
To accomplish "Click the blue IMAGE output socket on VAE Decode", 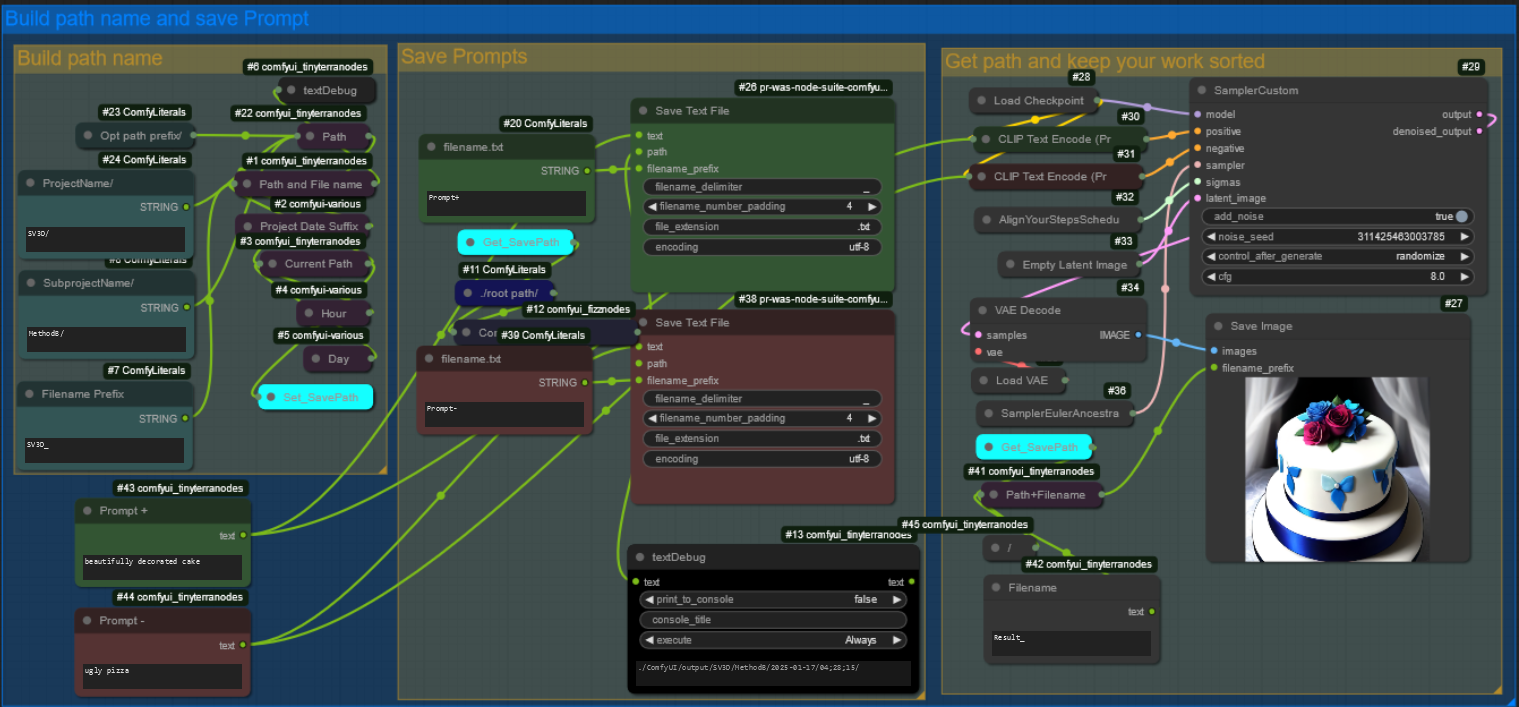I will (x=1139, y=336).
